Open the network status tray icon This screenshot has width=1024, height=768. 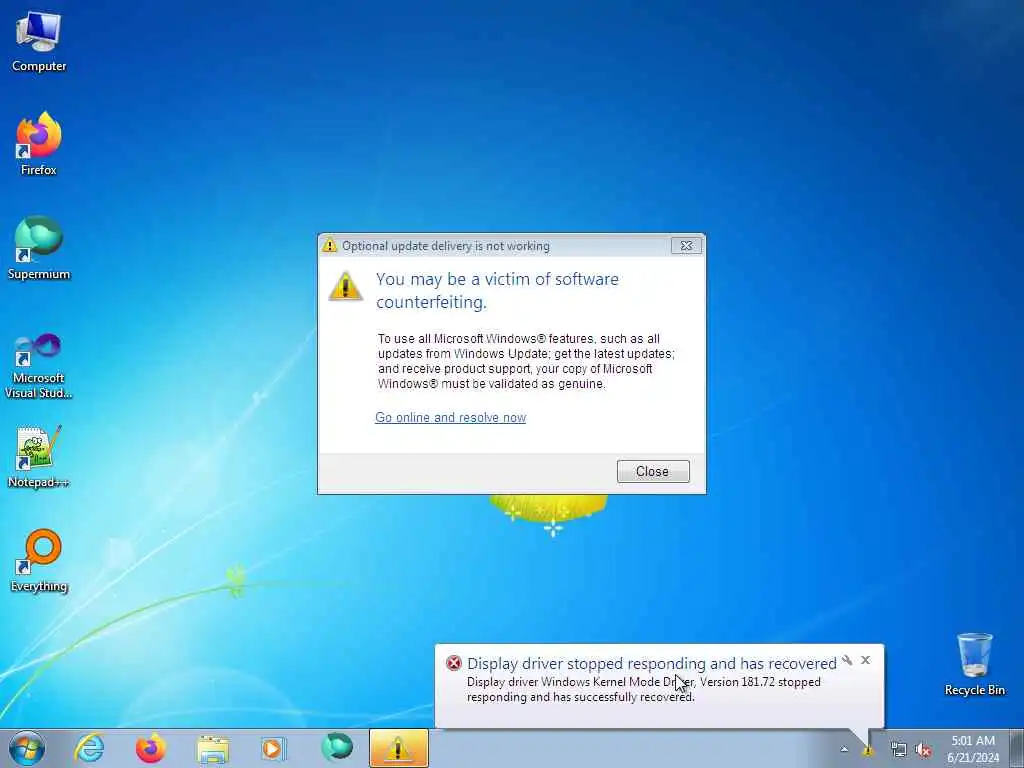pyautogui.click(x=899, y=750)
